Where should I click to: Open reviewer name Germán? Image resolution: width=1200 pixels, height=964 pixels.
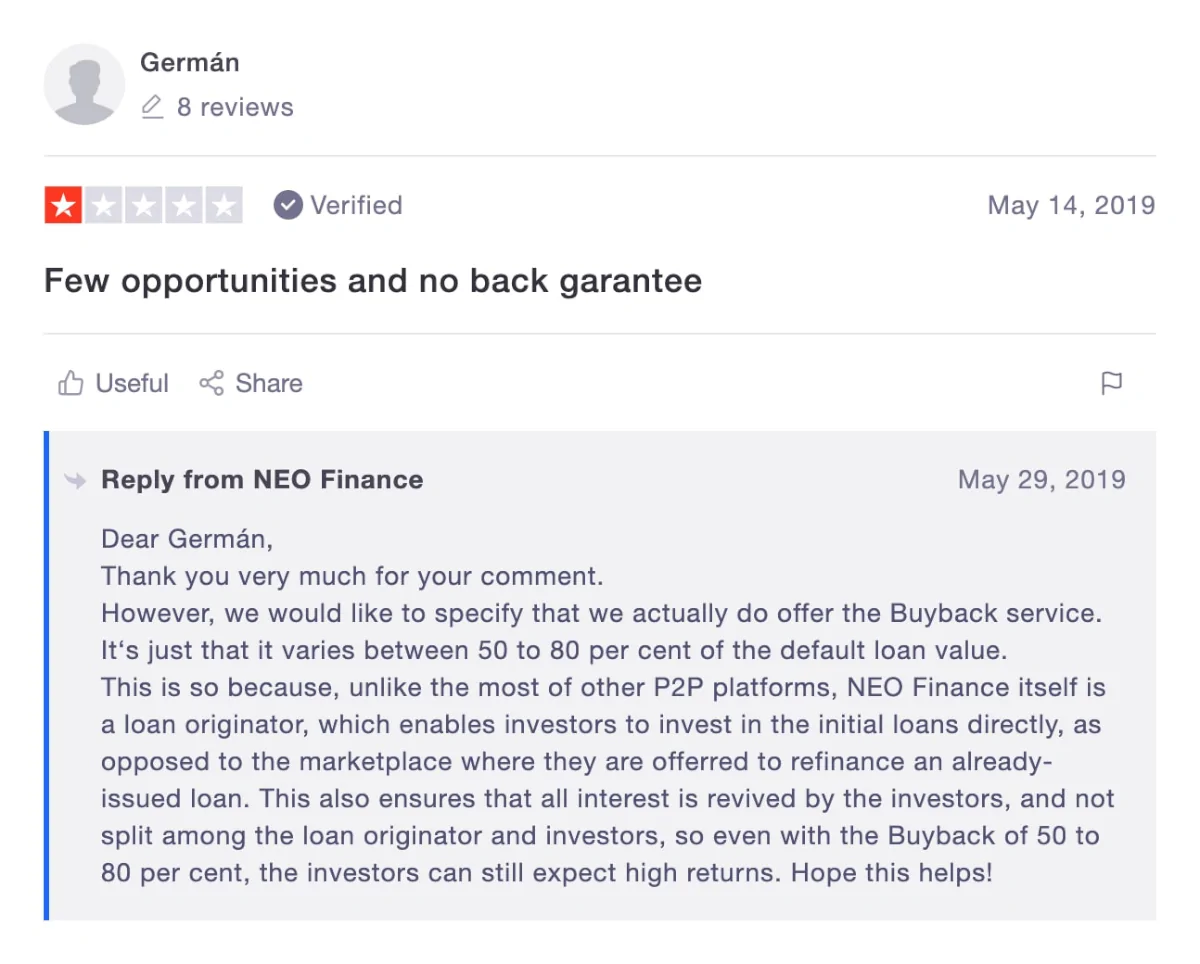[190, 62]
